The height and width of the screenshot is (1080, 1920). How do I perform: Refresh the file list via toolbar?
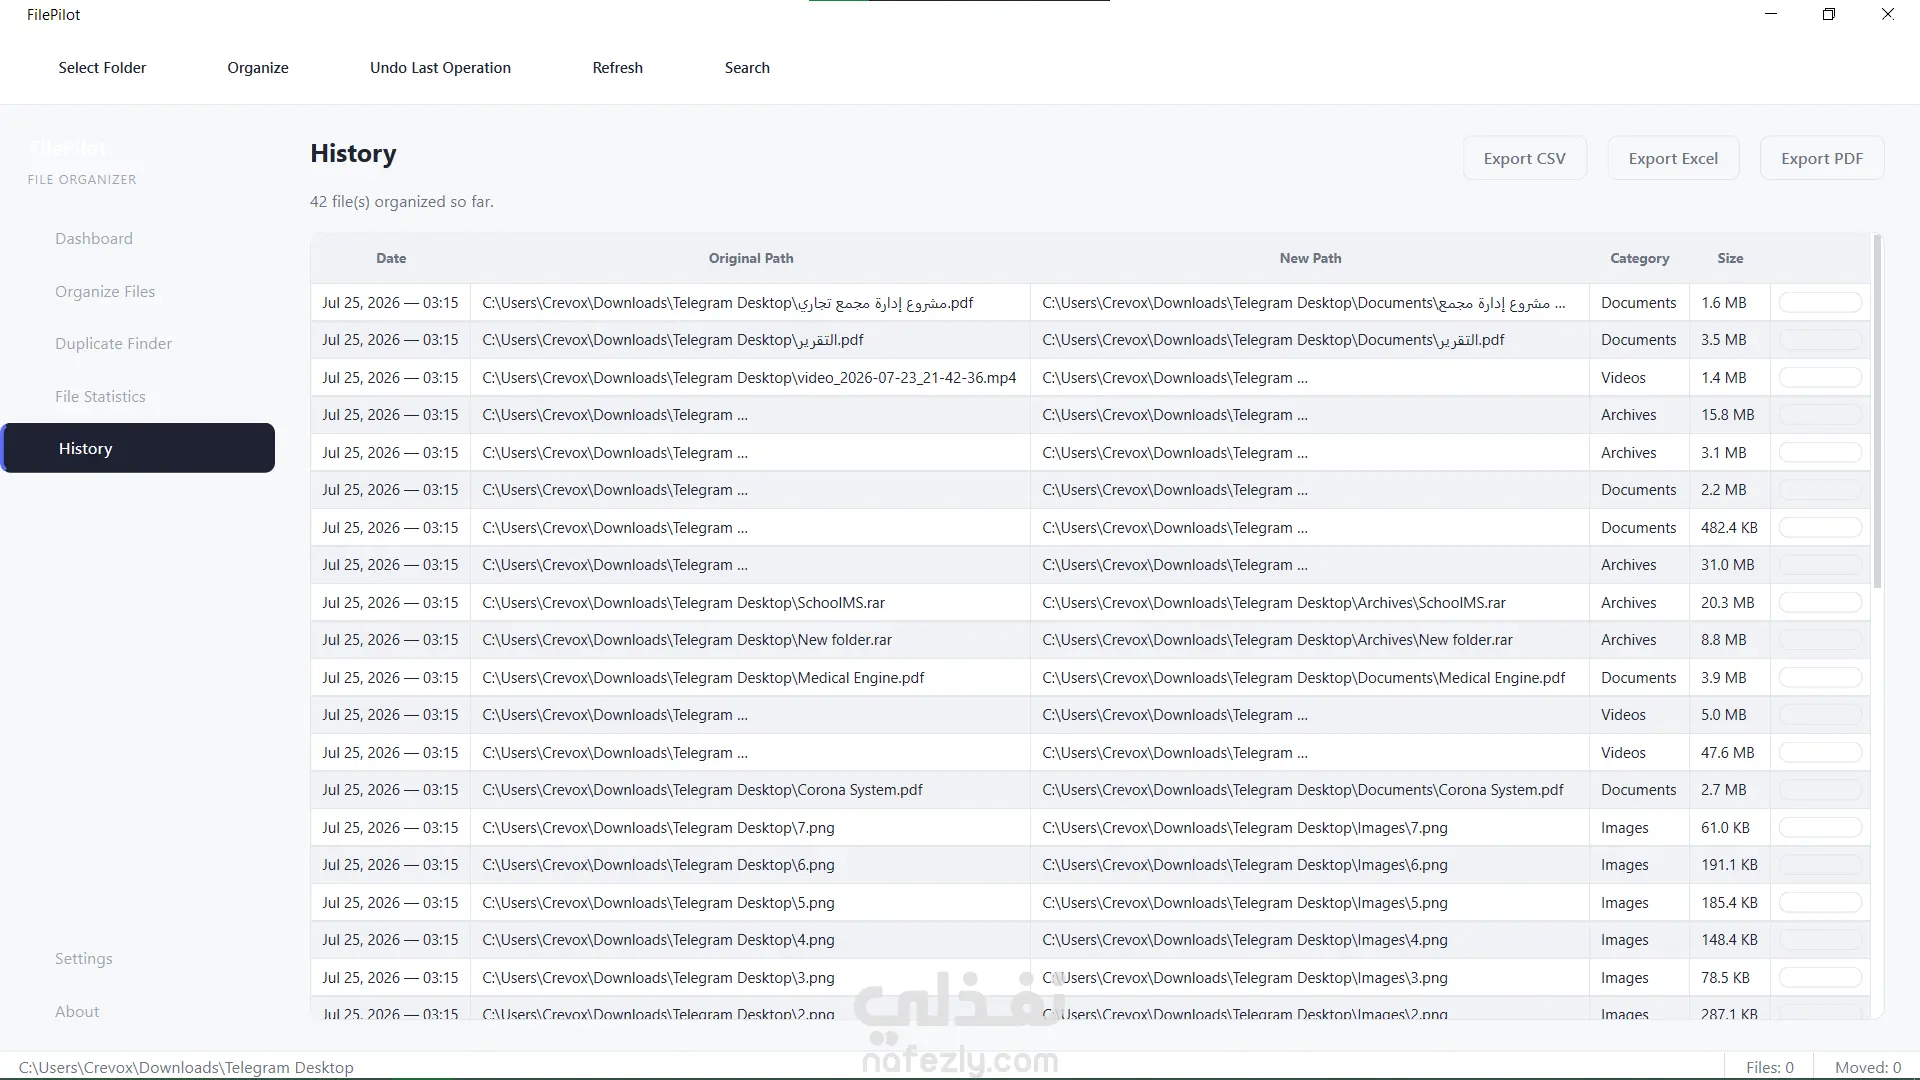tap(617, 68)
